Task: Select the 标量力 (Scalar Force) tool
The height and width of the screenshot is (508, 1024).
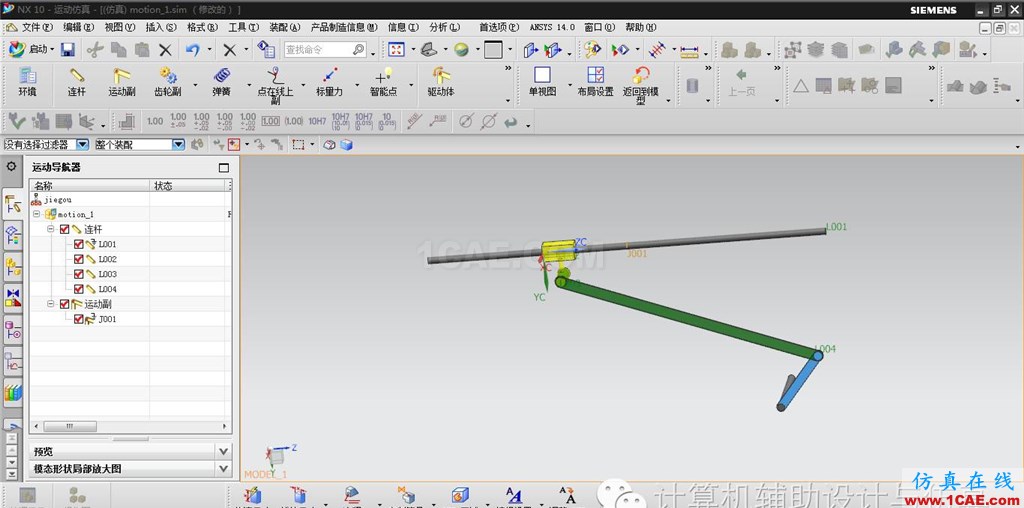Action: tap(329, 82)
